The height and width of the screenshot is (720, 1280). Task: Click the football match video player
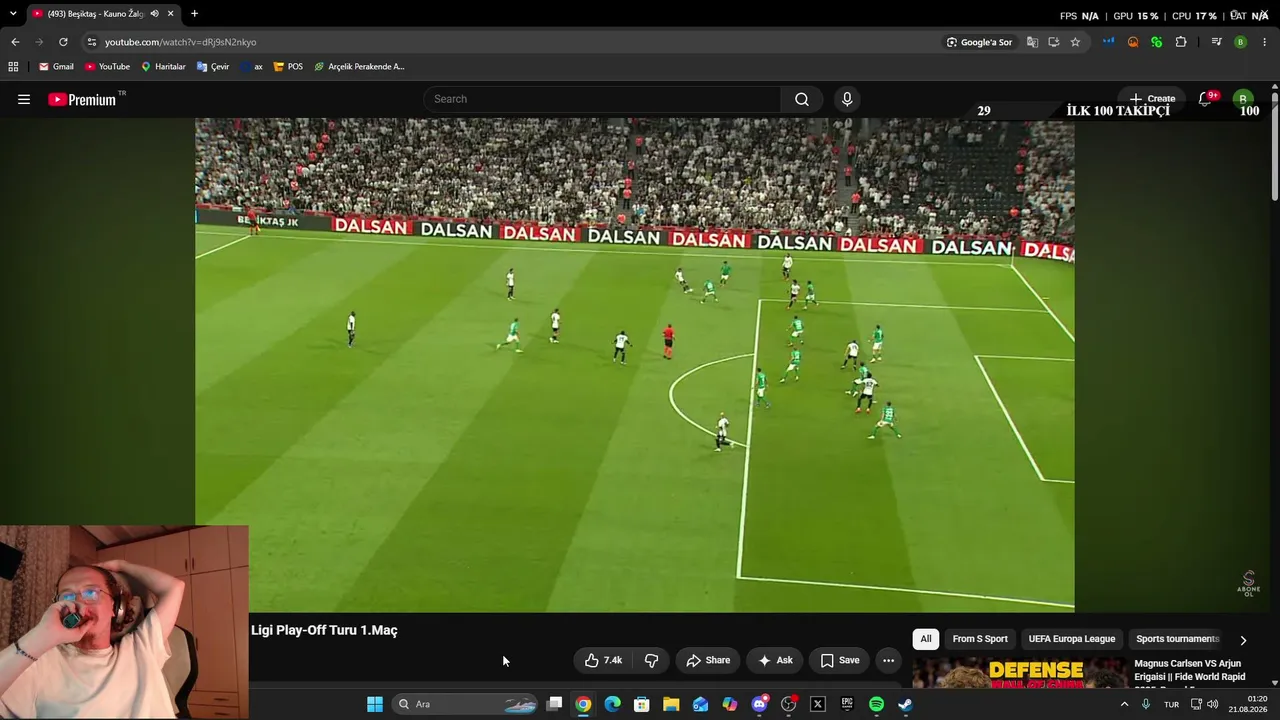click(635, 365)
